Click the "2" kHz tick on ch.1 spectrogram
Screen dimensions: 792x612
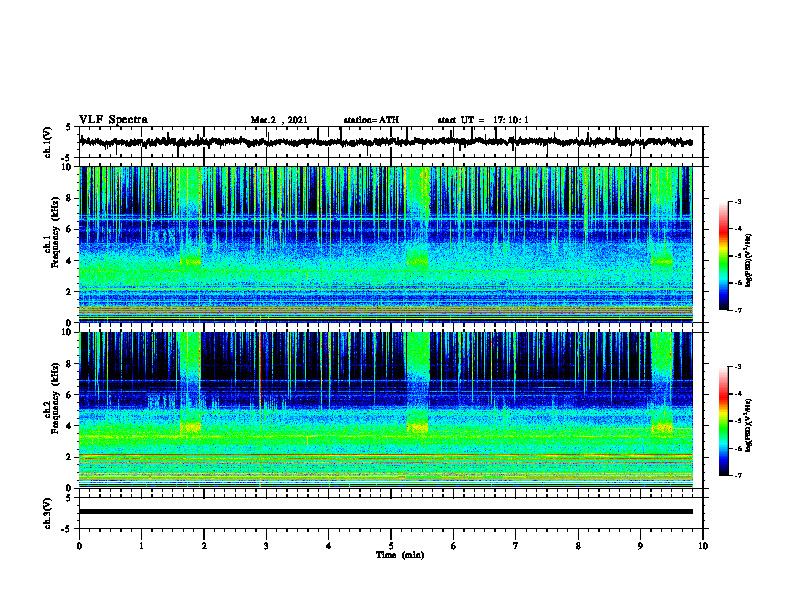70,292
